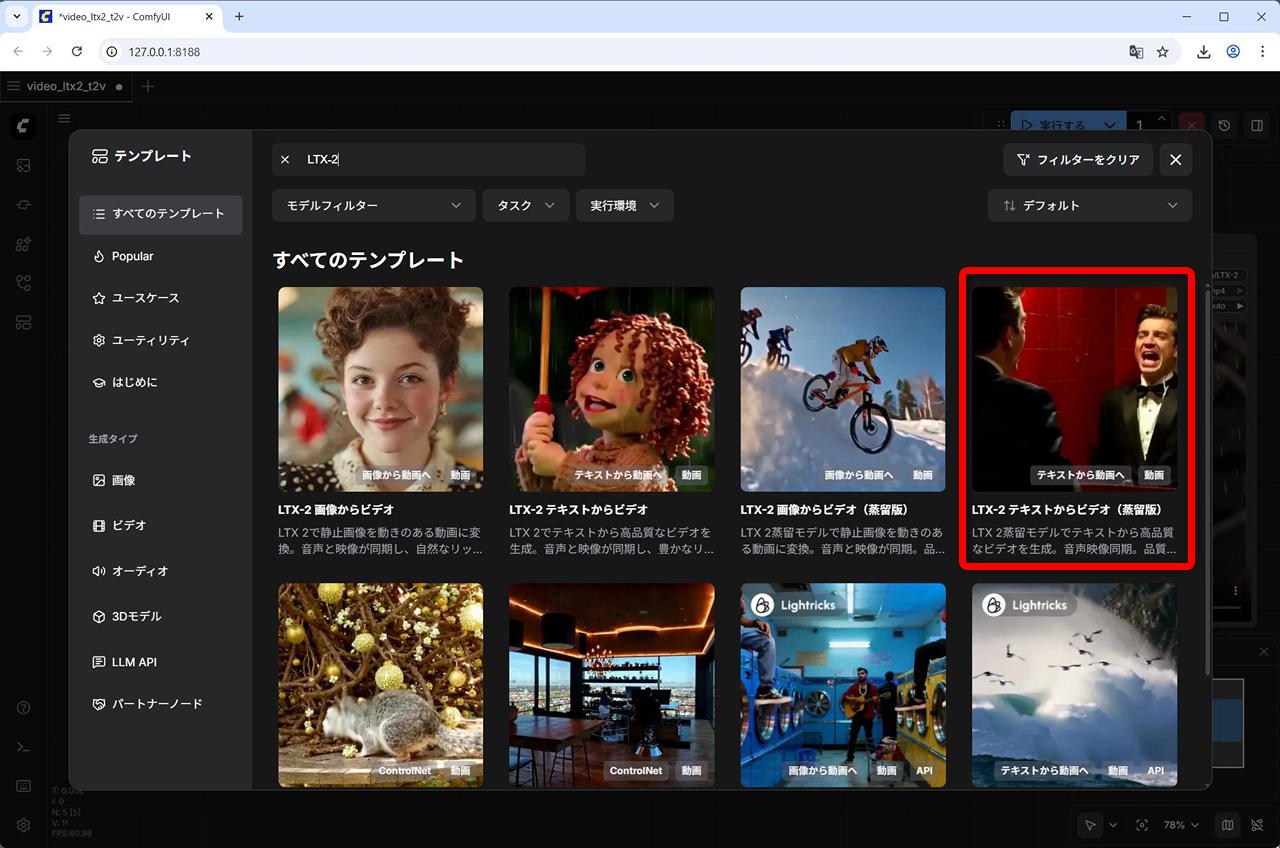
Task: Click the LTX-2 search input field
Action: coord(440,160)
